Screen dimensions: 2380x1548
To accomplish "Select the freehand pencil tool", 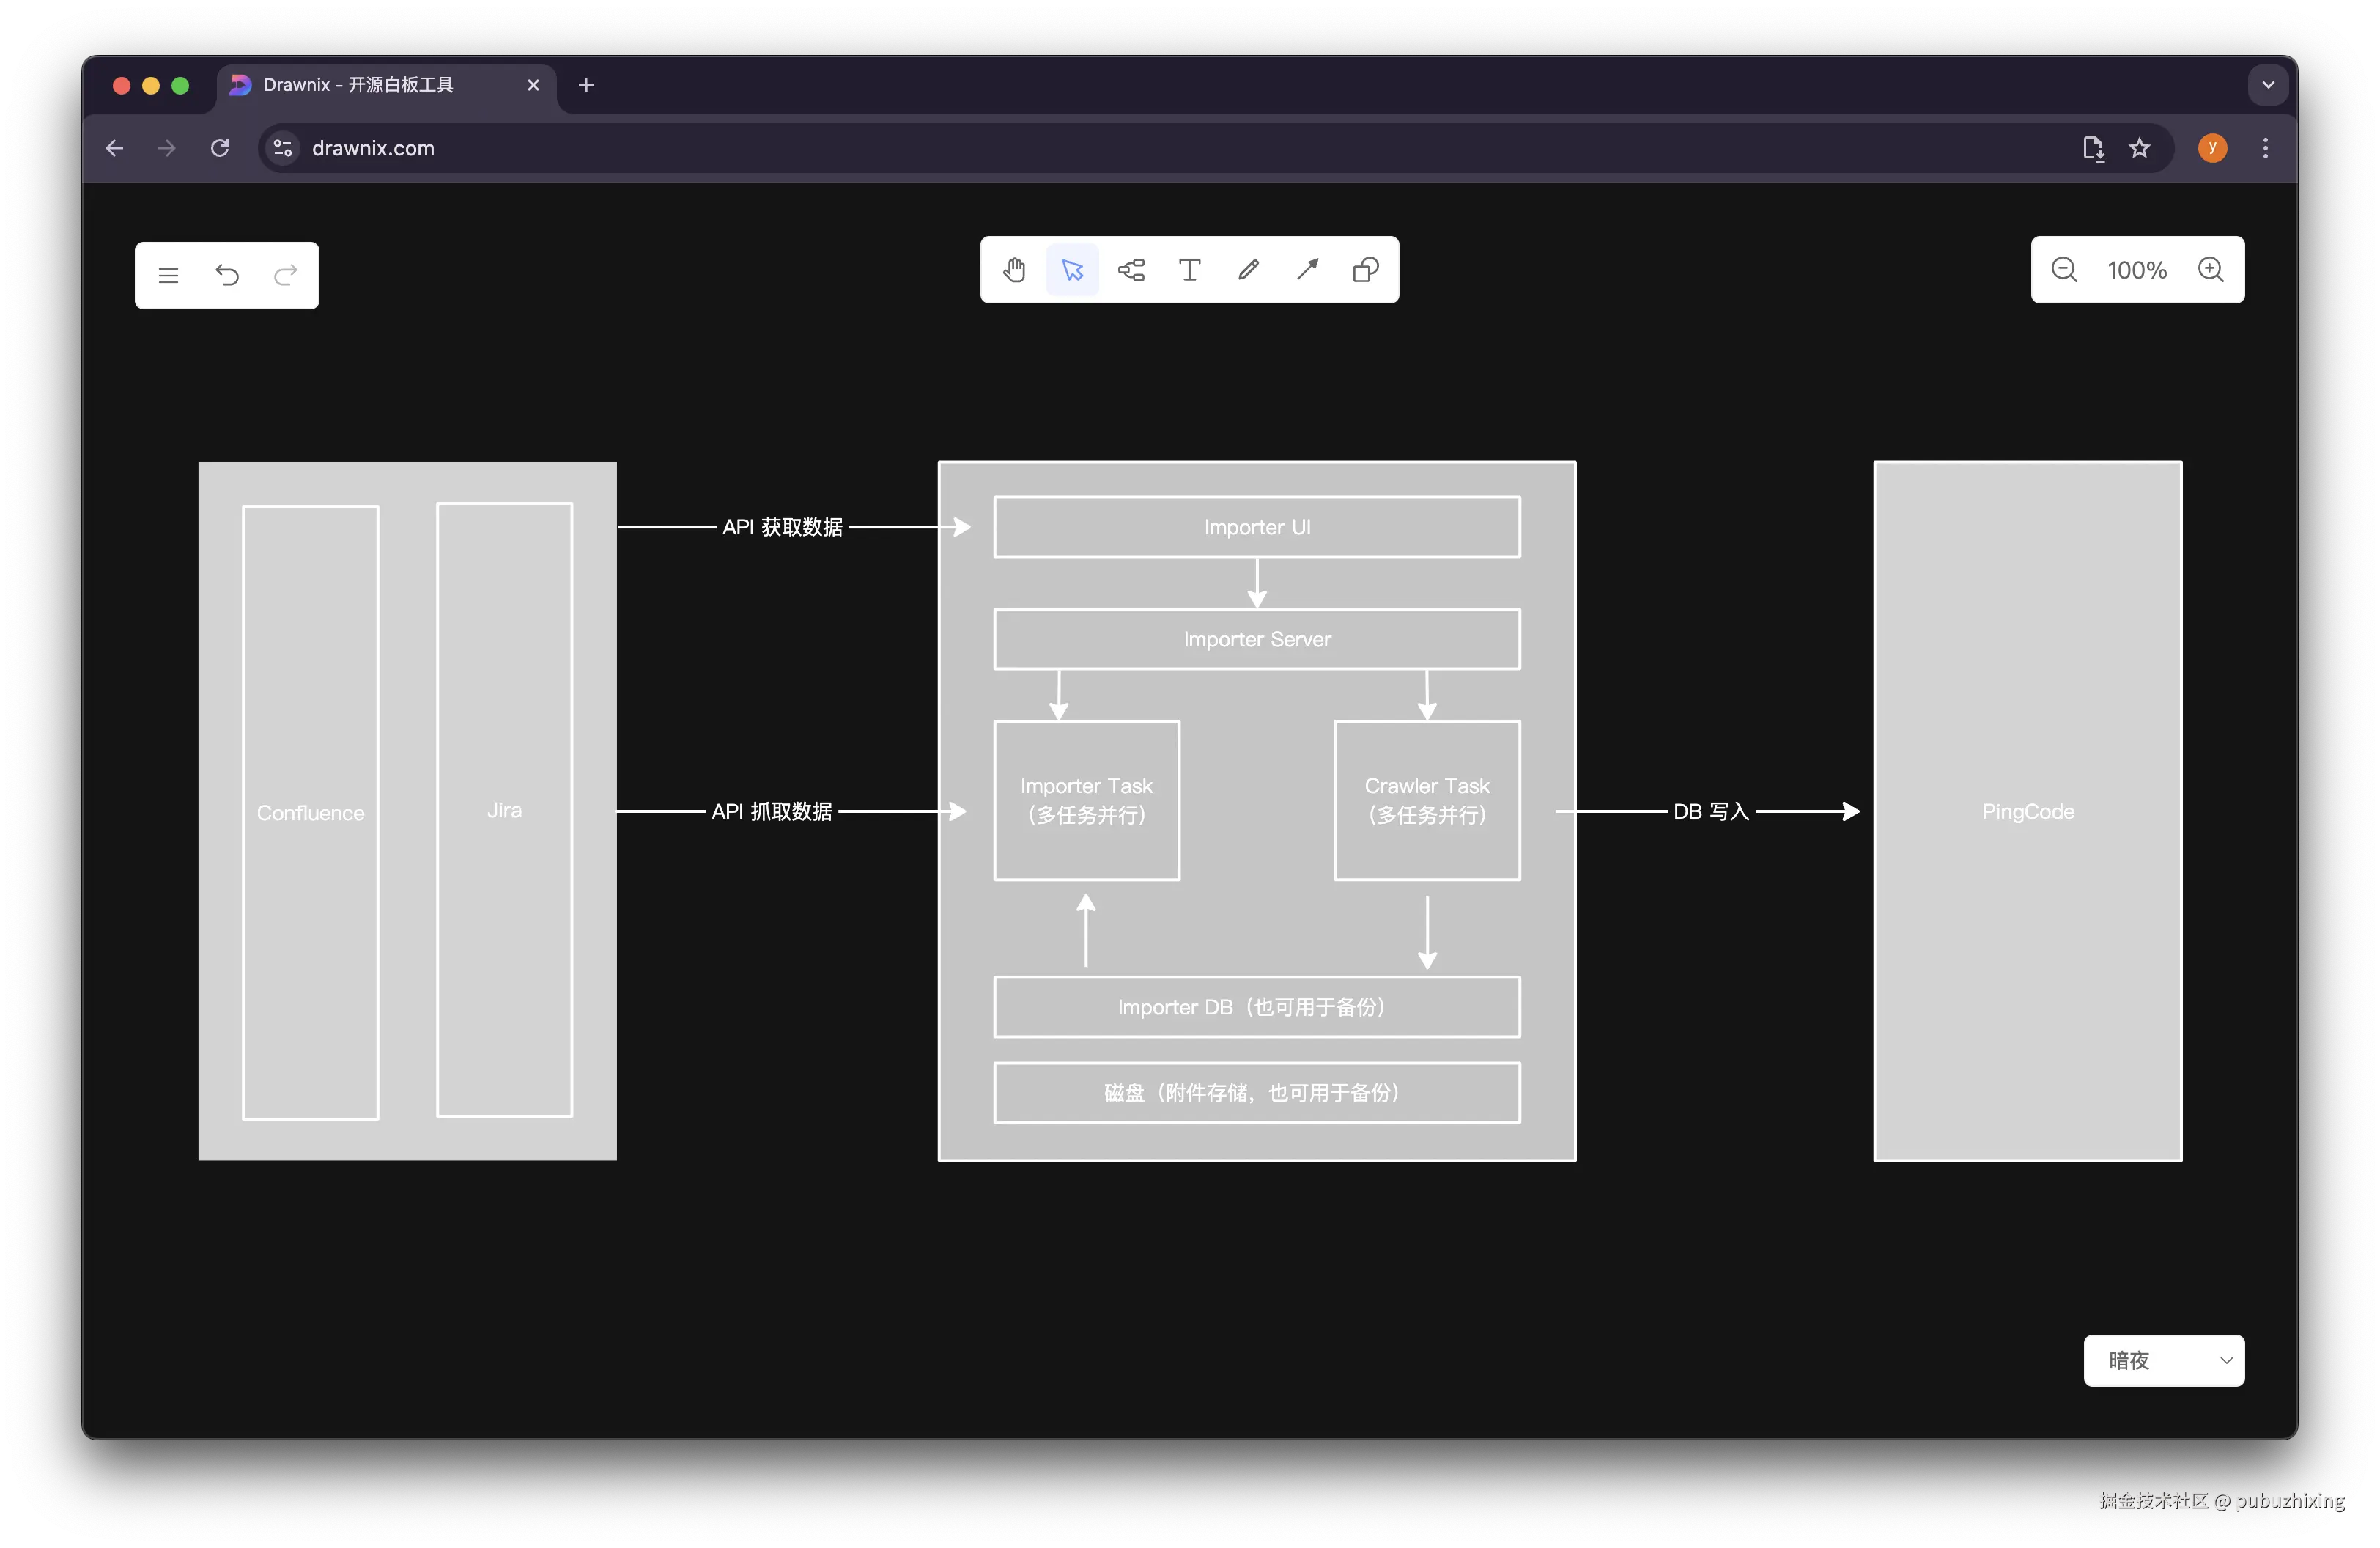I will click(x=1248, y=270).
